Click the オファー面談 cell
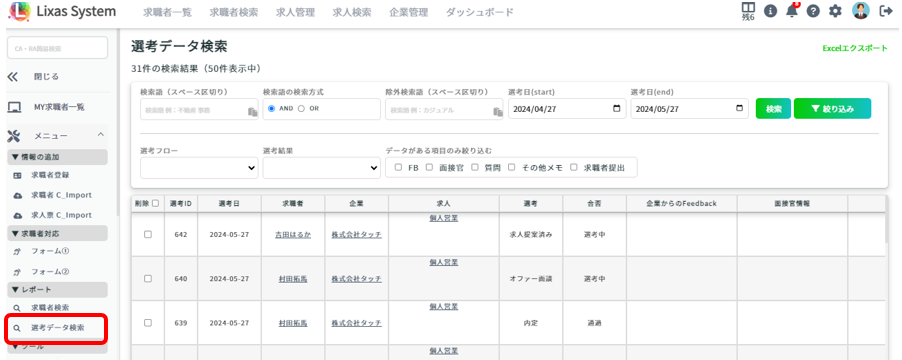This screenshot has height=360, width=902. (531, 278)
